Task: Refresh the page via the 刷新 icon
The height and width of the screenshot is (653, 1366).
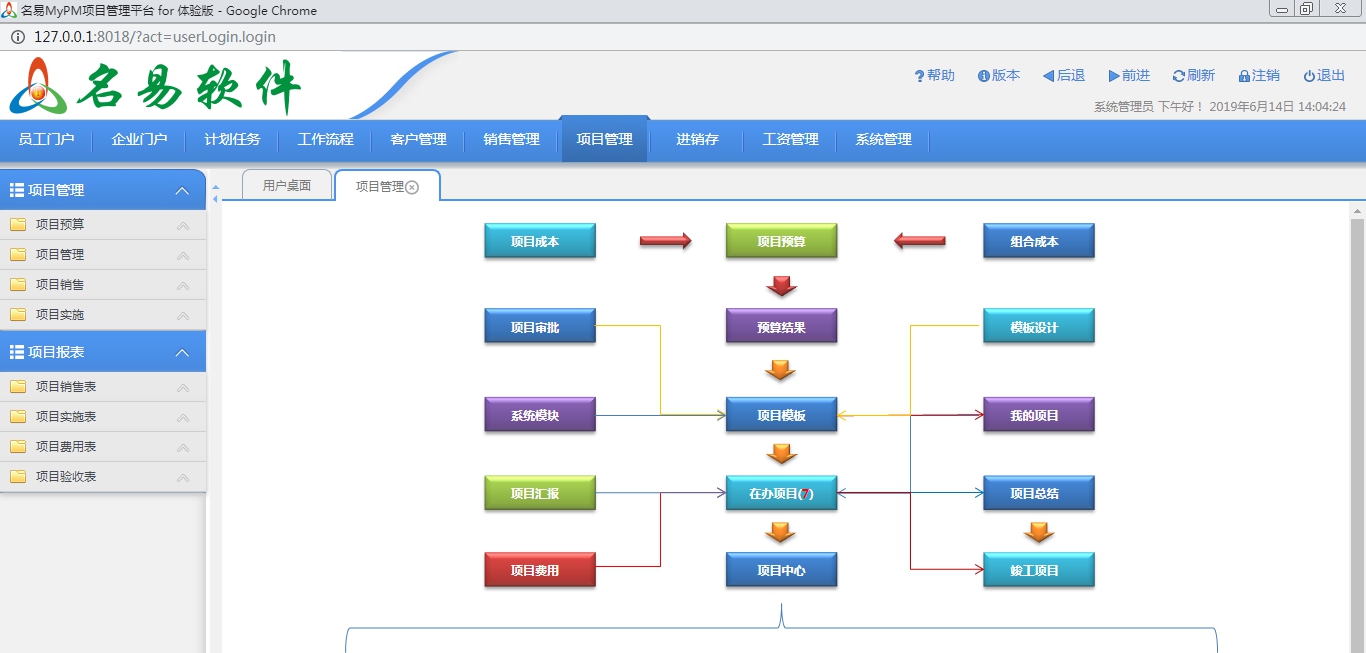Action: coord(1176,75)
